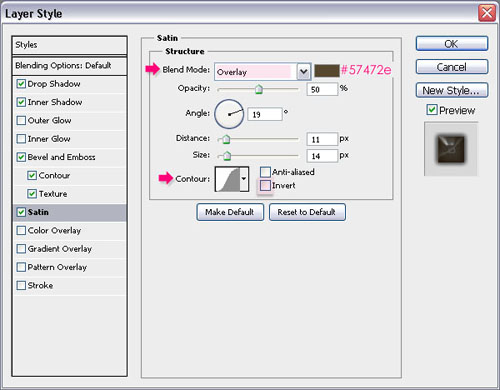Open the Blend Mode dropdown arrow

pos(304,71)
